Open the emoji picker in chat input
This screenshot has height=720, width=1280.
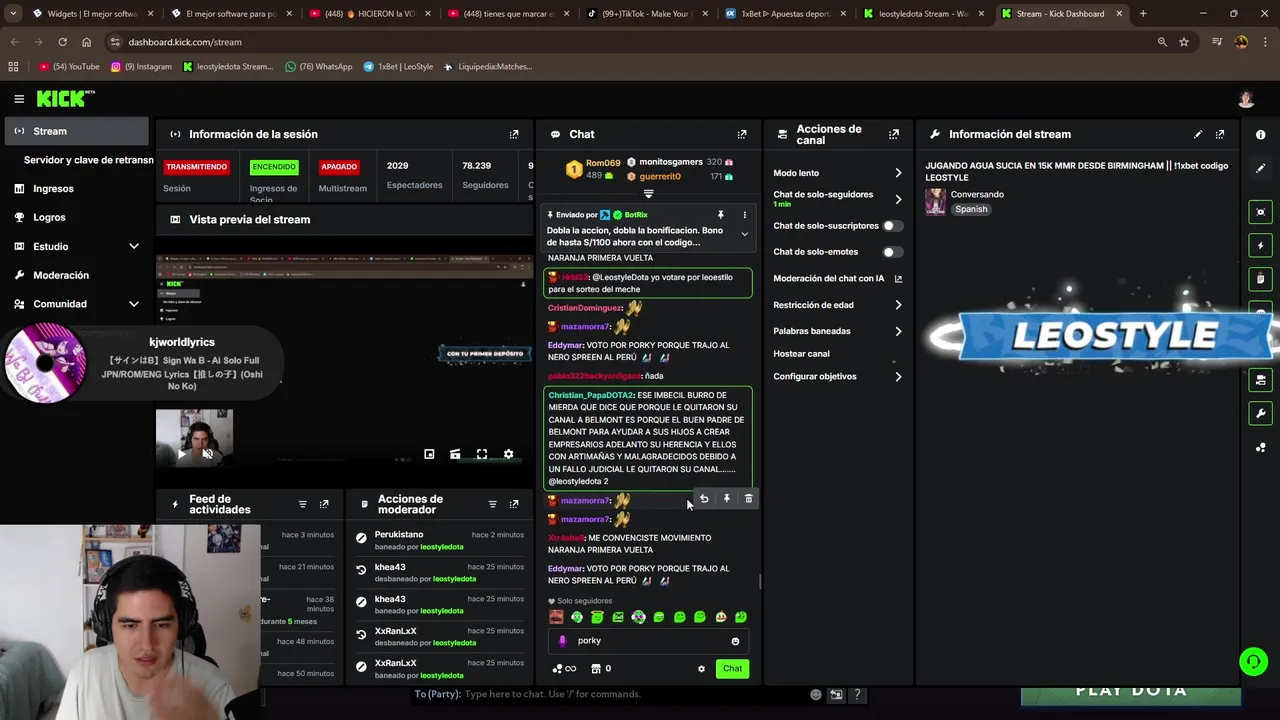(x=735, y=641)
